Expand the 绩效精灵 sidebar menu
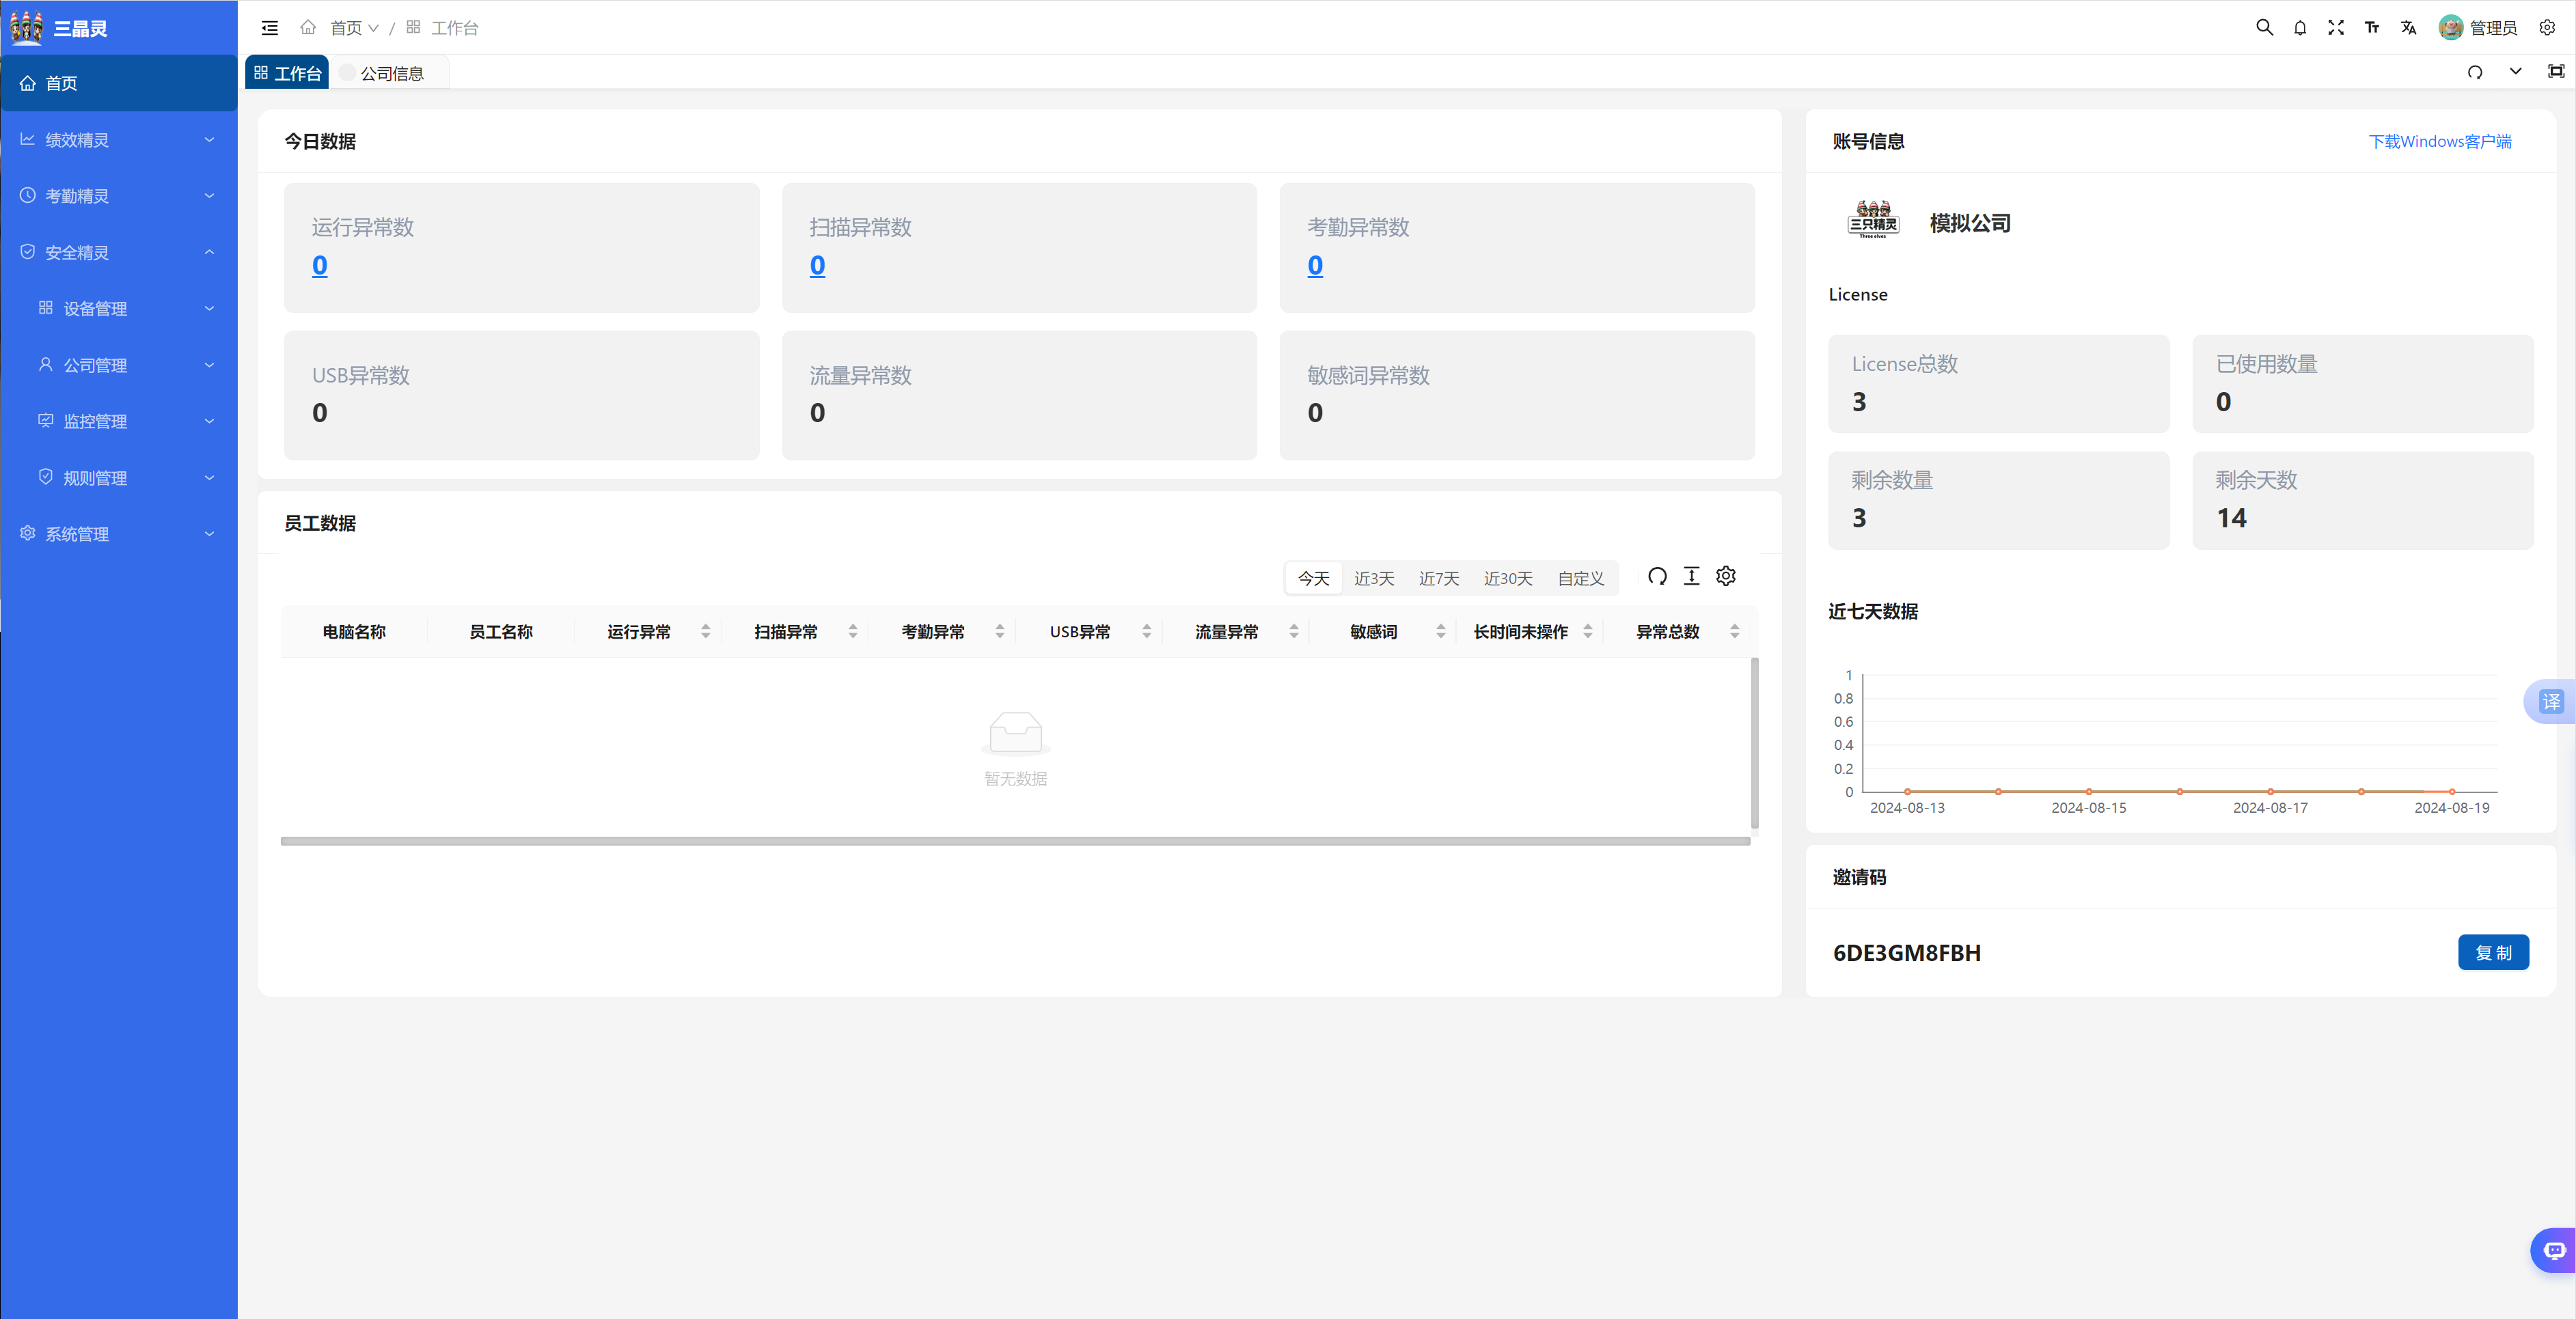The height and width of the screenshot is (1319, 2576). pos(118,140)
